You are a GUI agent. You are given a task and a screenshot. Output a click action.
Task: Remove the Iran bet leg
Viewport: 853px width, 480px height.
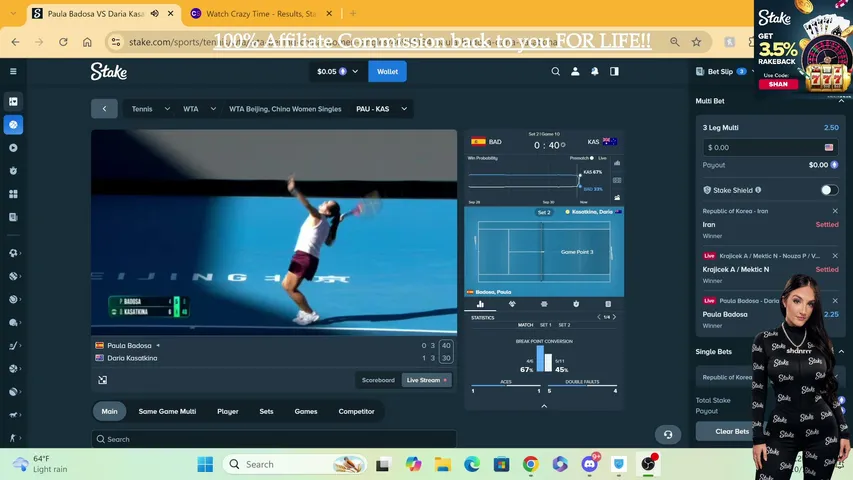(835, 211)
